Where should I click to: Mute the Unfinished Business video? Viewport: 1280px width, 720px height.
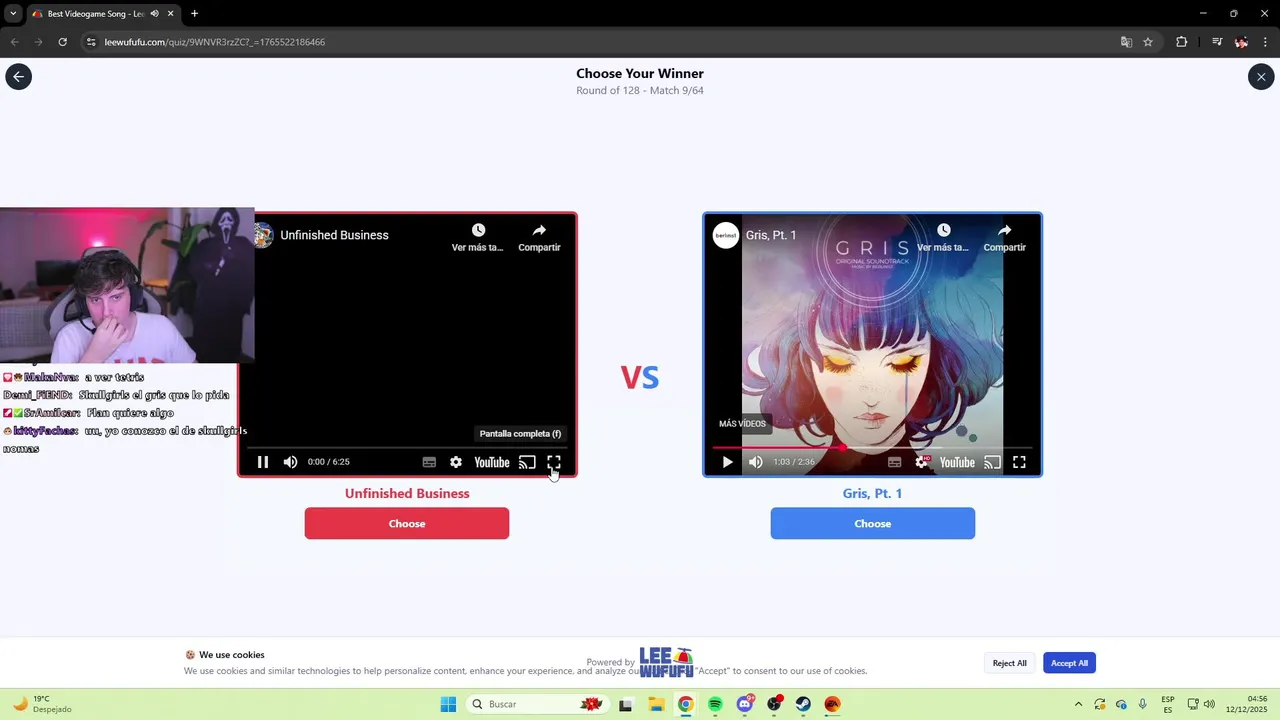[290, 462]
